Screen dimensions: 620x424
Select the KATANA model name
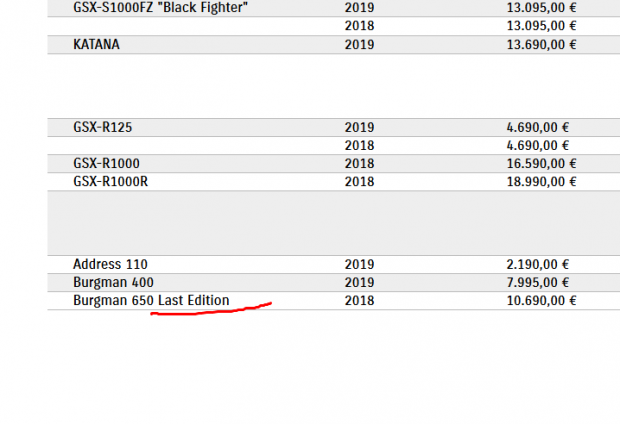click(98, 45)
